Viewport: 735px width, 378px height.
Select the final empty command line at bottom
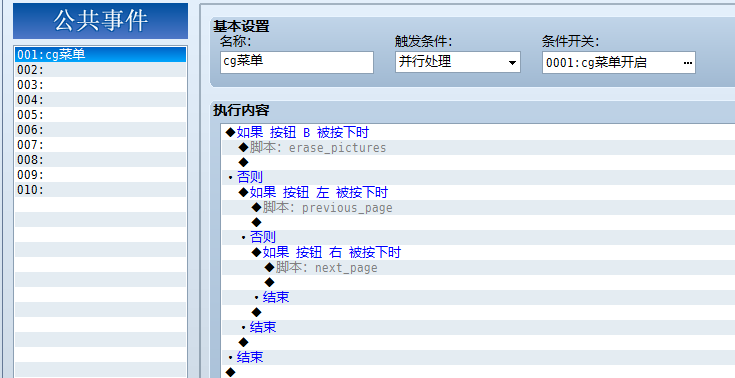478,371
